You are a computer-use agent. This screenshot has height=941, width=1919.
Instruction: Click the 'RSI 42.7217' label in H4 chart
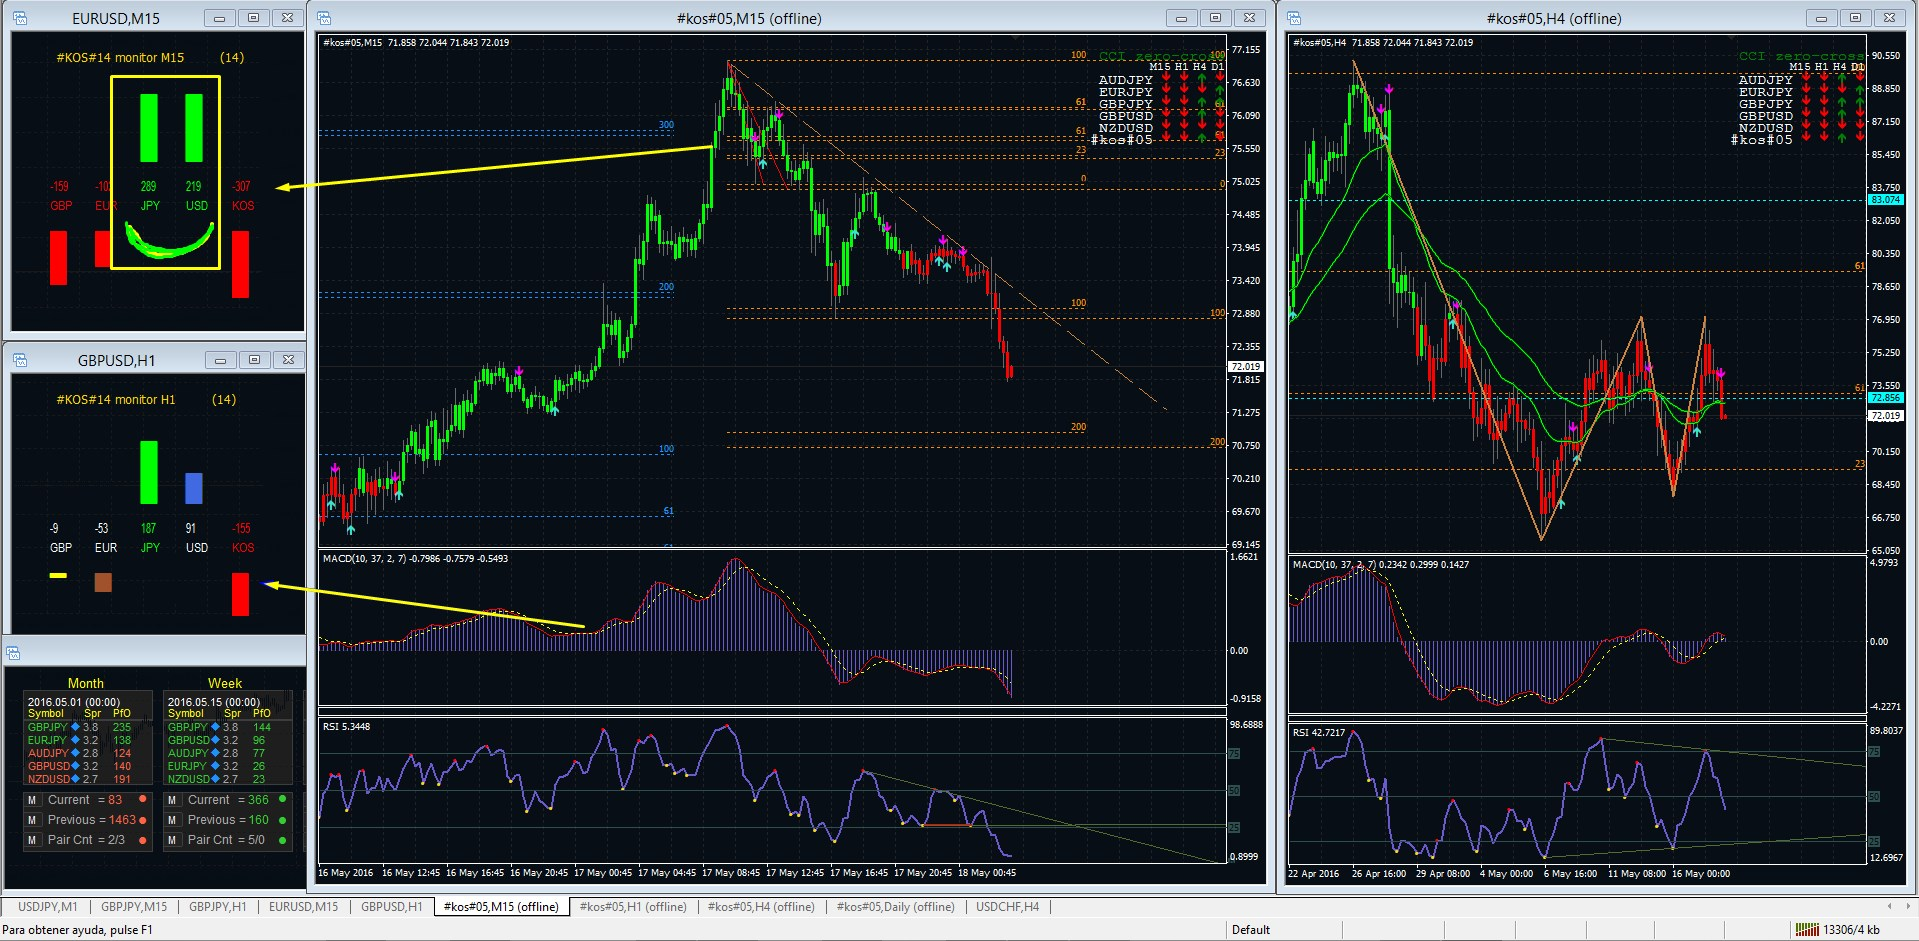click(1319, 733)
